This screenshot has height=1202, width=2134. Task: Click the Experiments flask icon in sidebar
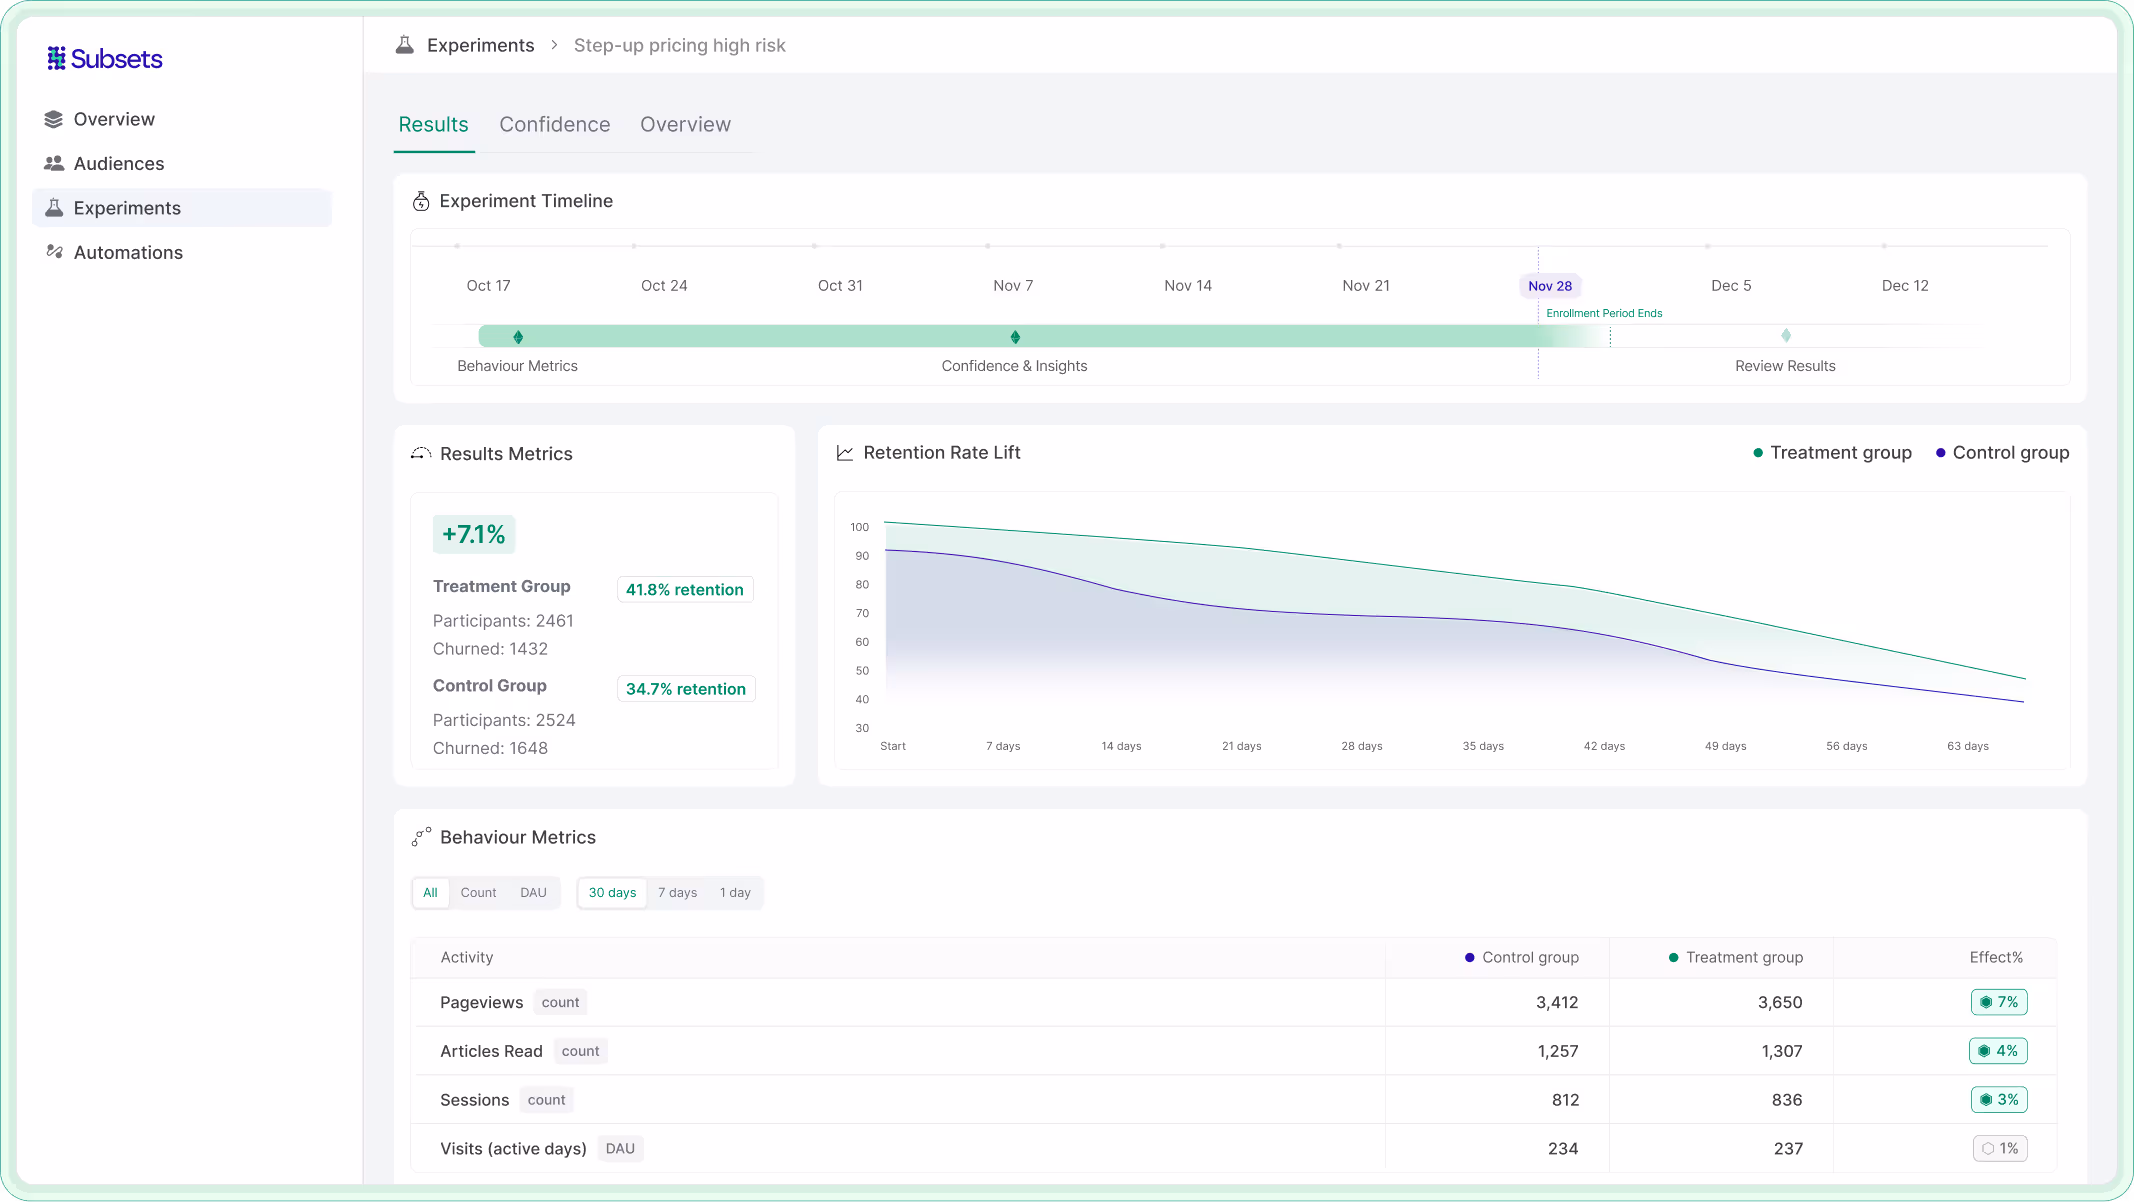tap(54, 208)
